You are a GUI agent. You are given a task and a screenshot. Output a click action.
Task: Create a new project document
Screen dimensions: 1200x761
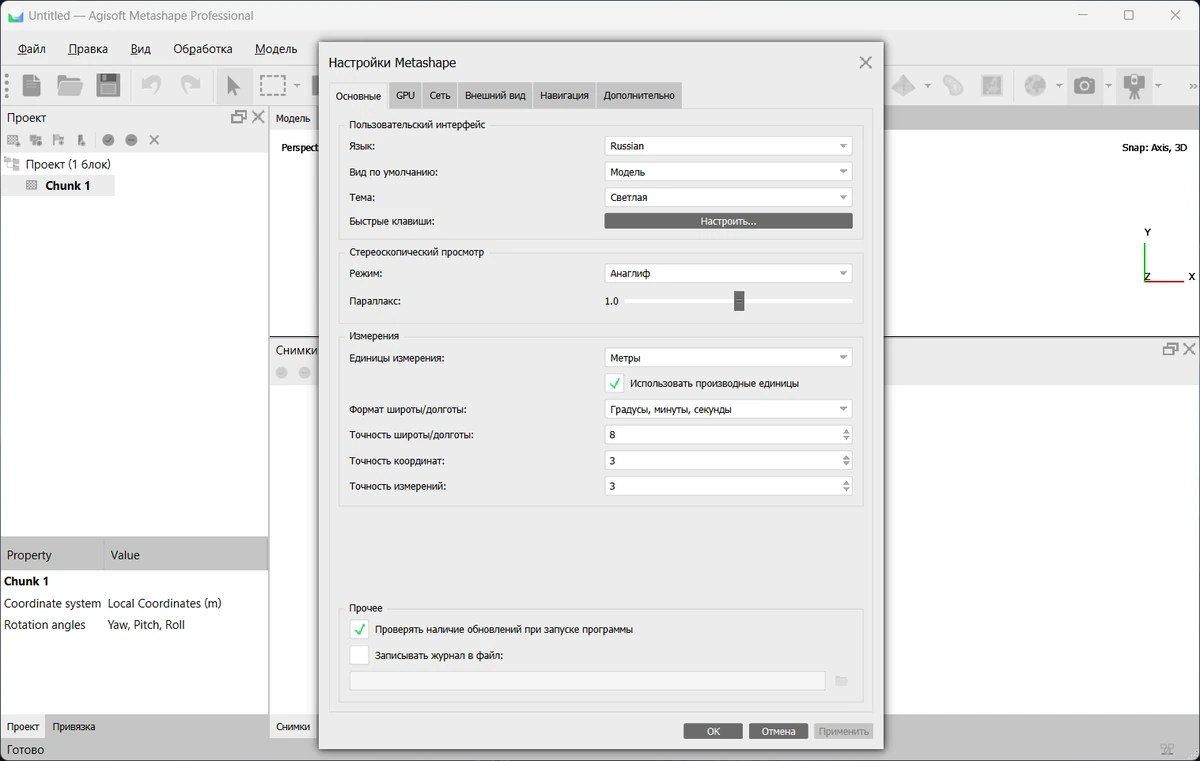click(x=31, y=85)
